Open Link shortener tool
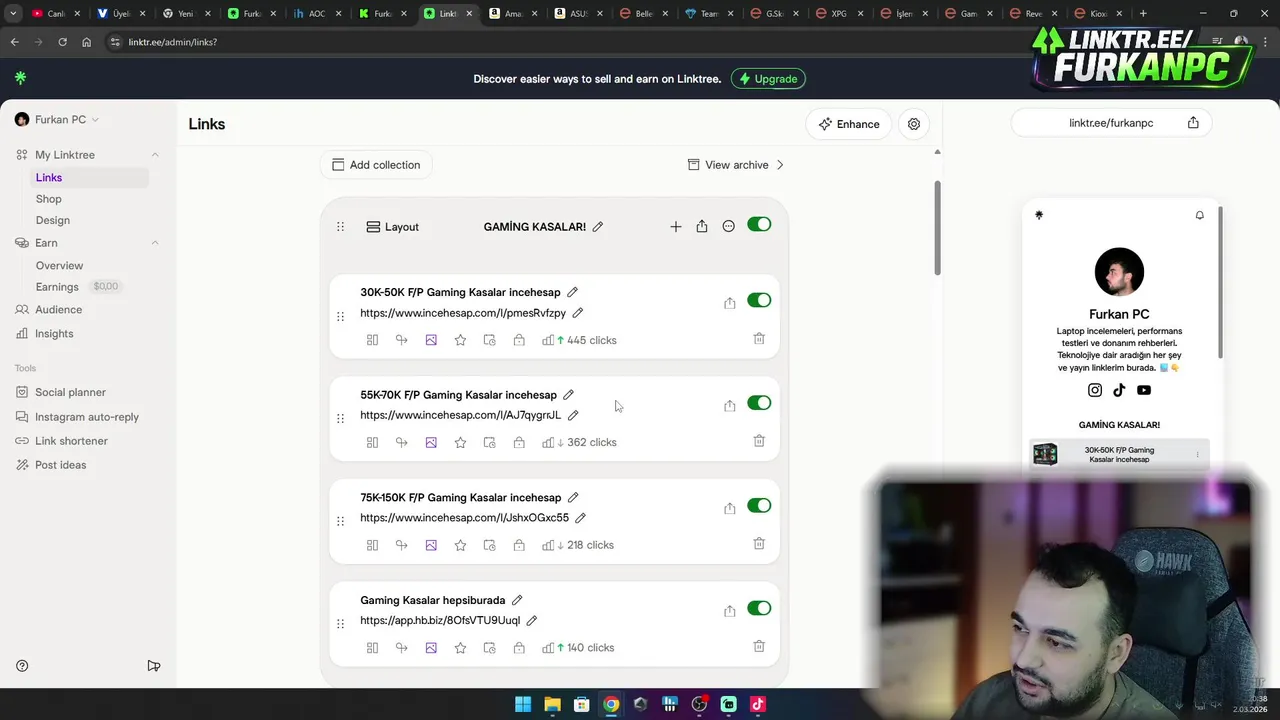 (71, 441)
